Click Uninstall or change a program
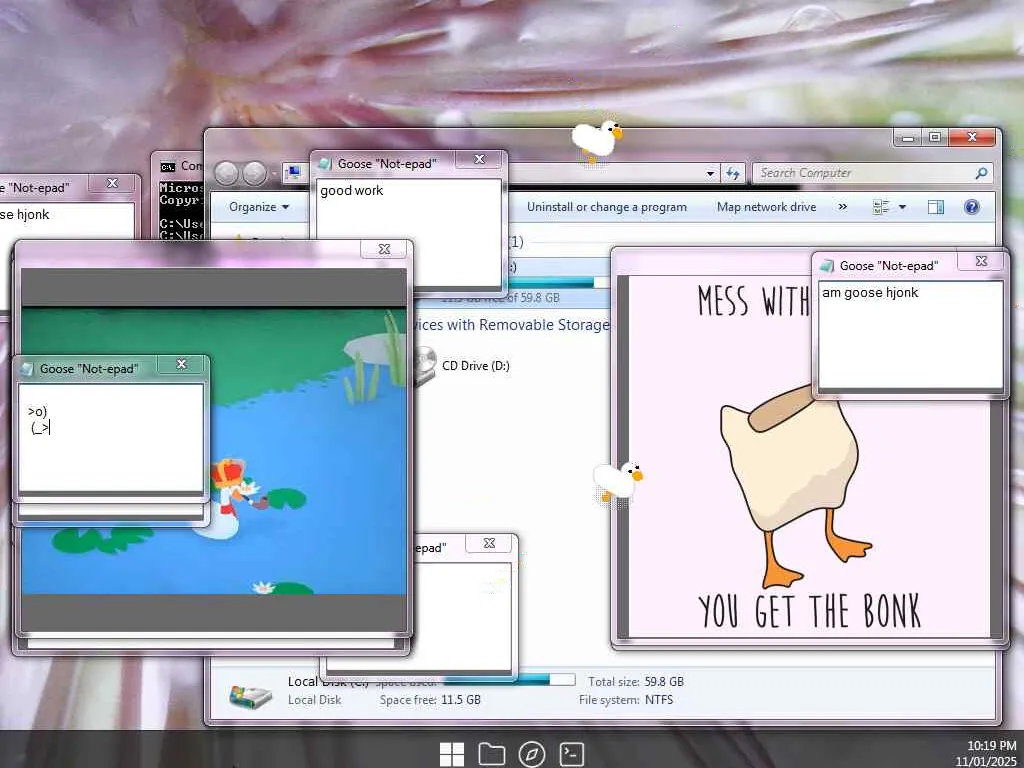The image size is (1024, 768). (607, 207)
